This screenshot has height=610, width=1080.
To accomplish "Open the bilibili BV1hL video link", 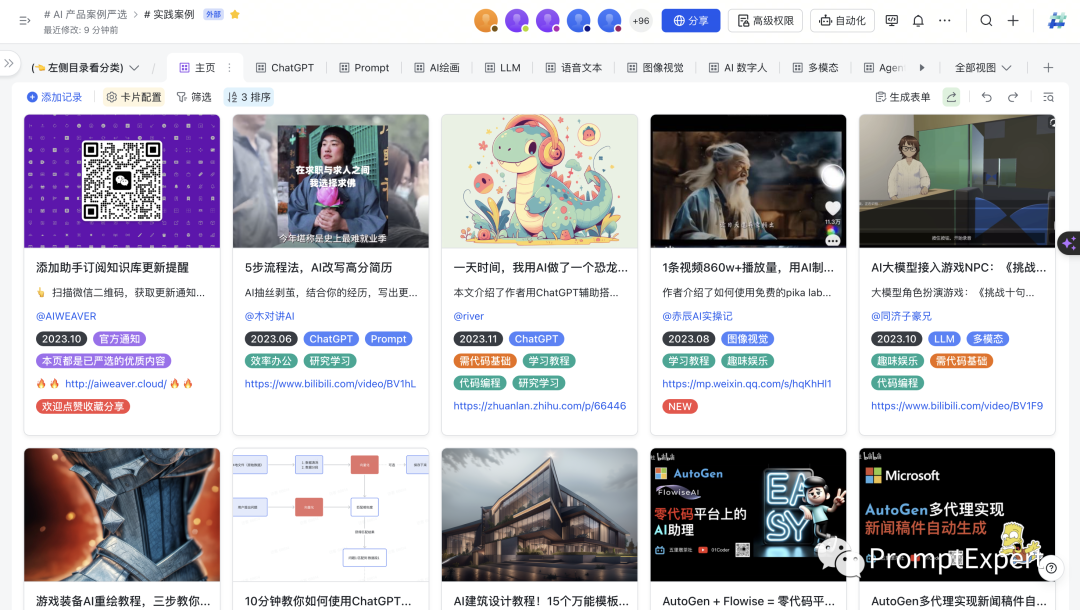I will (x=330, y=383).
